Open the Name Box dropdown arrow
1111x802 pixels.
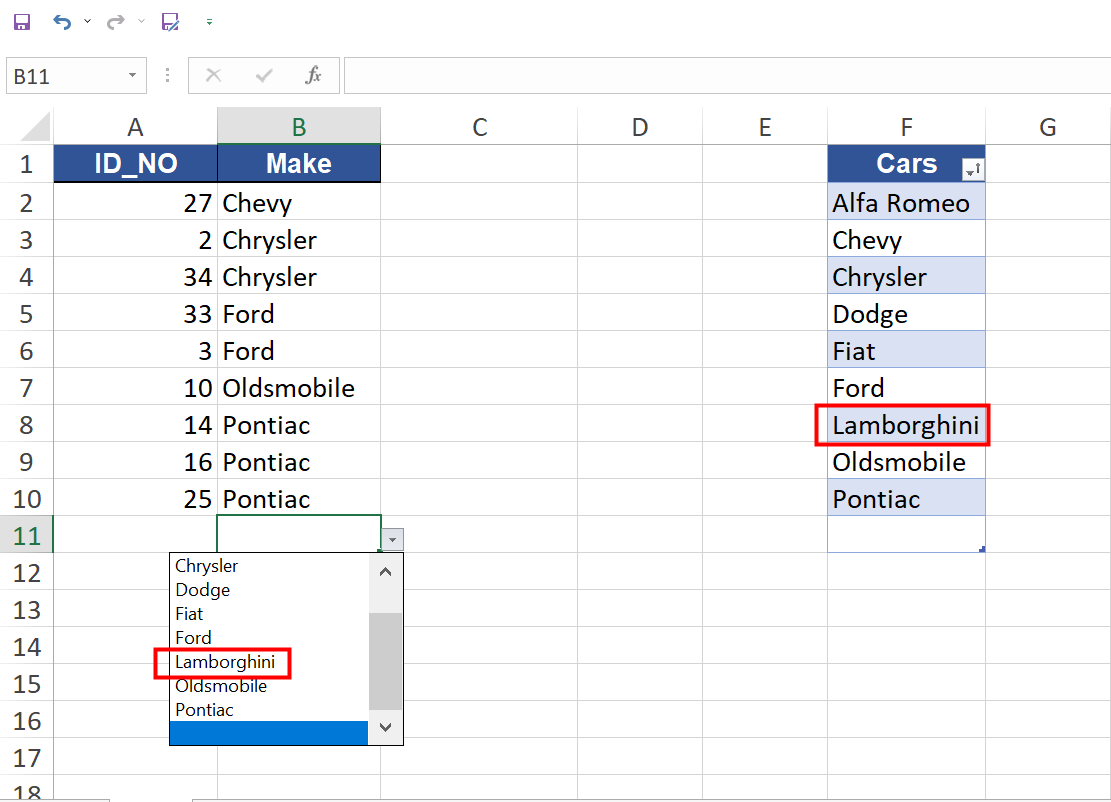coord(131,75)
